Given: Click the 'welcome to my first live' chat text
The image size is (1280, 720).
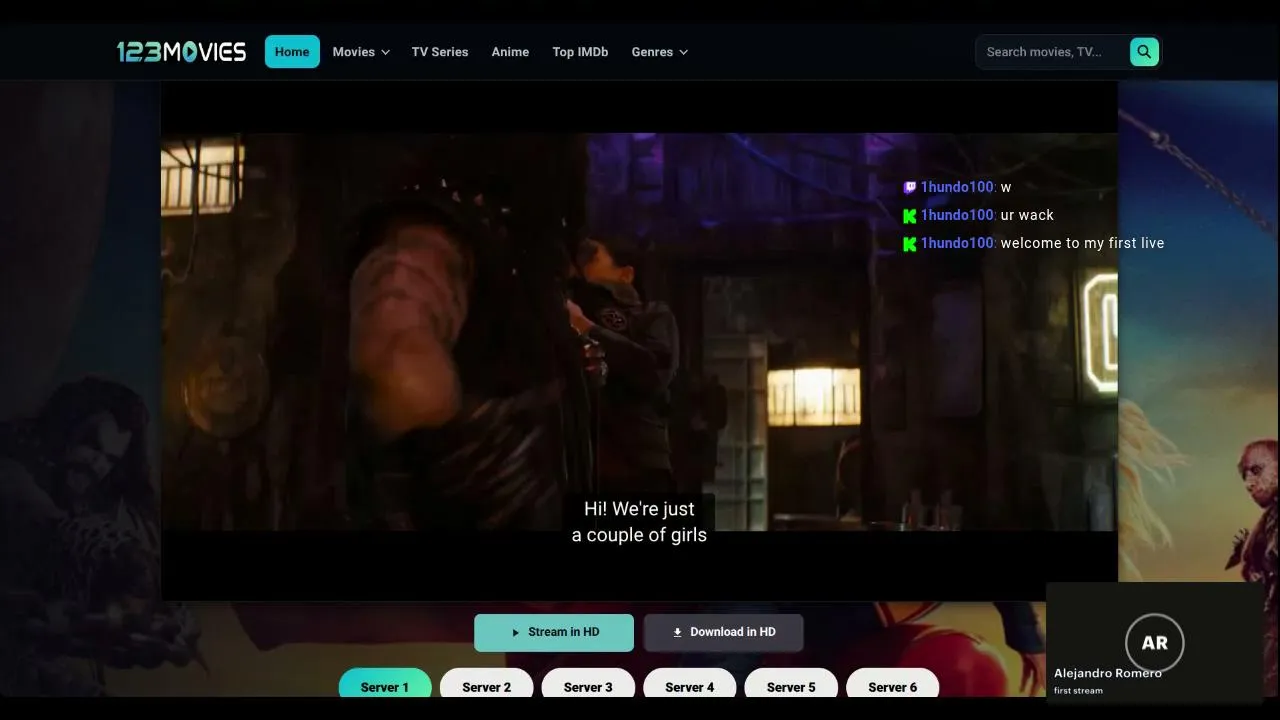Looking at the screenshot, I should [1082, 243].
